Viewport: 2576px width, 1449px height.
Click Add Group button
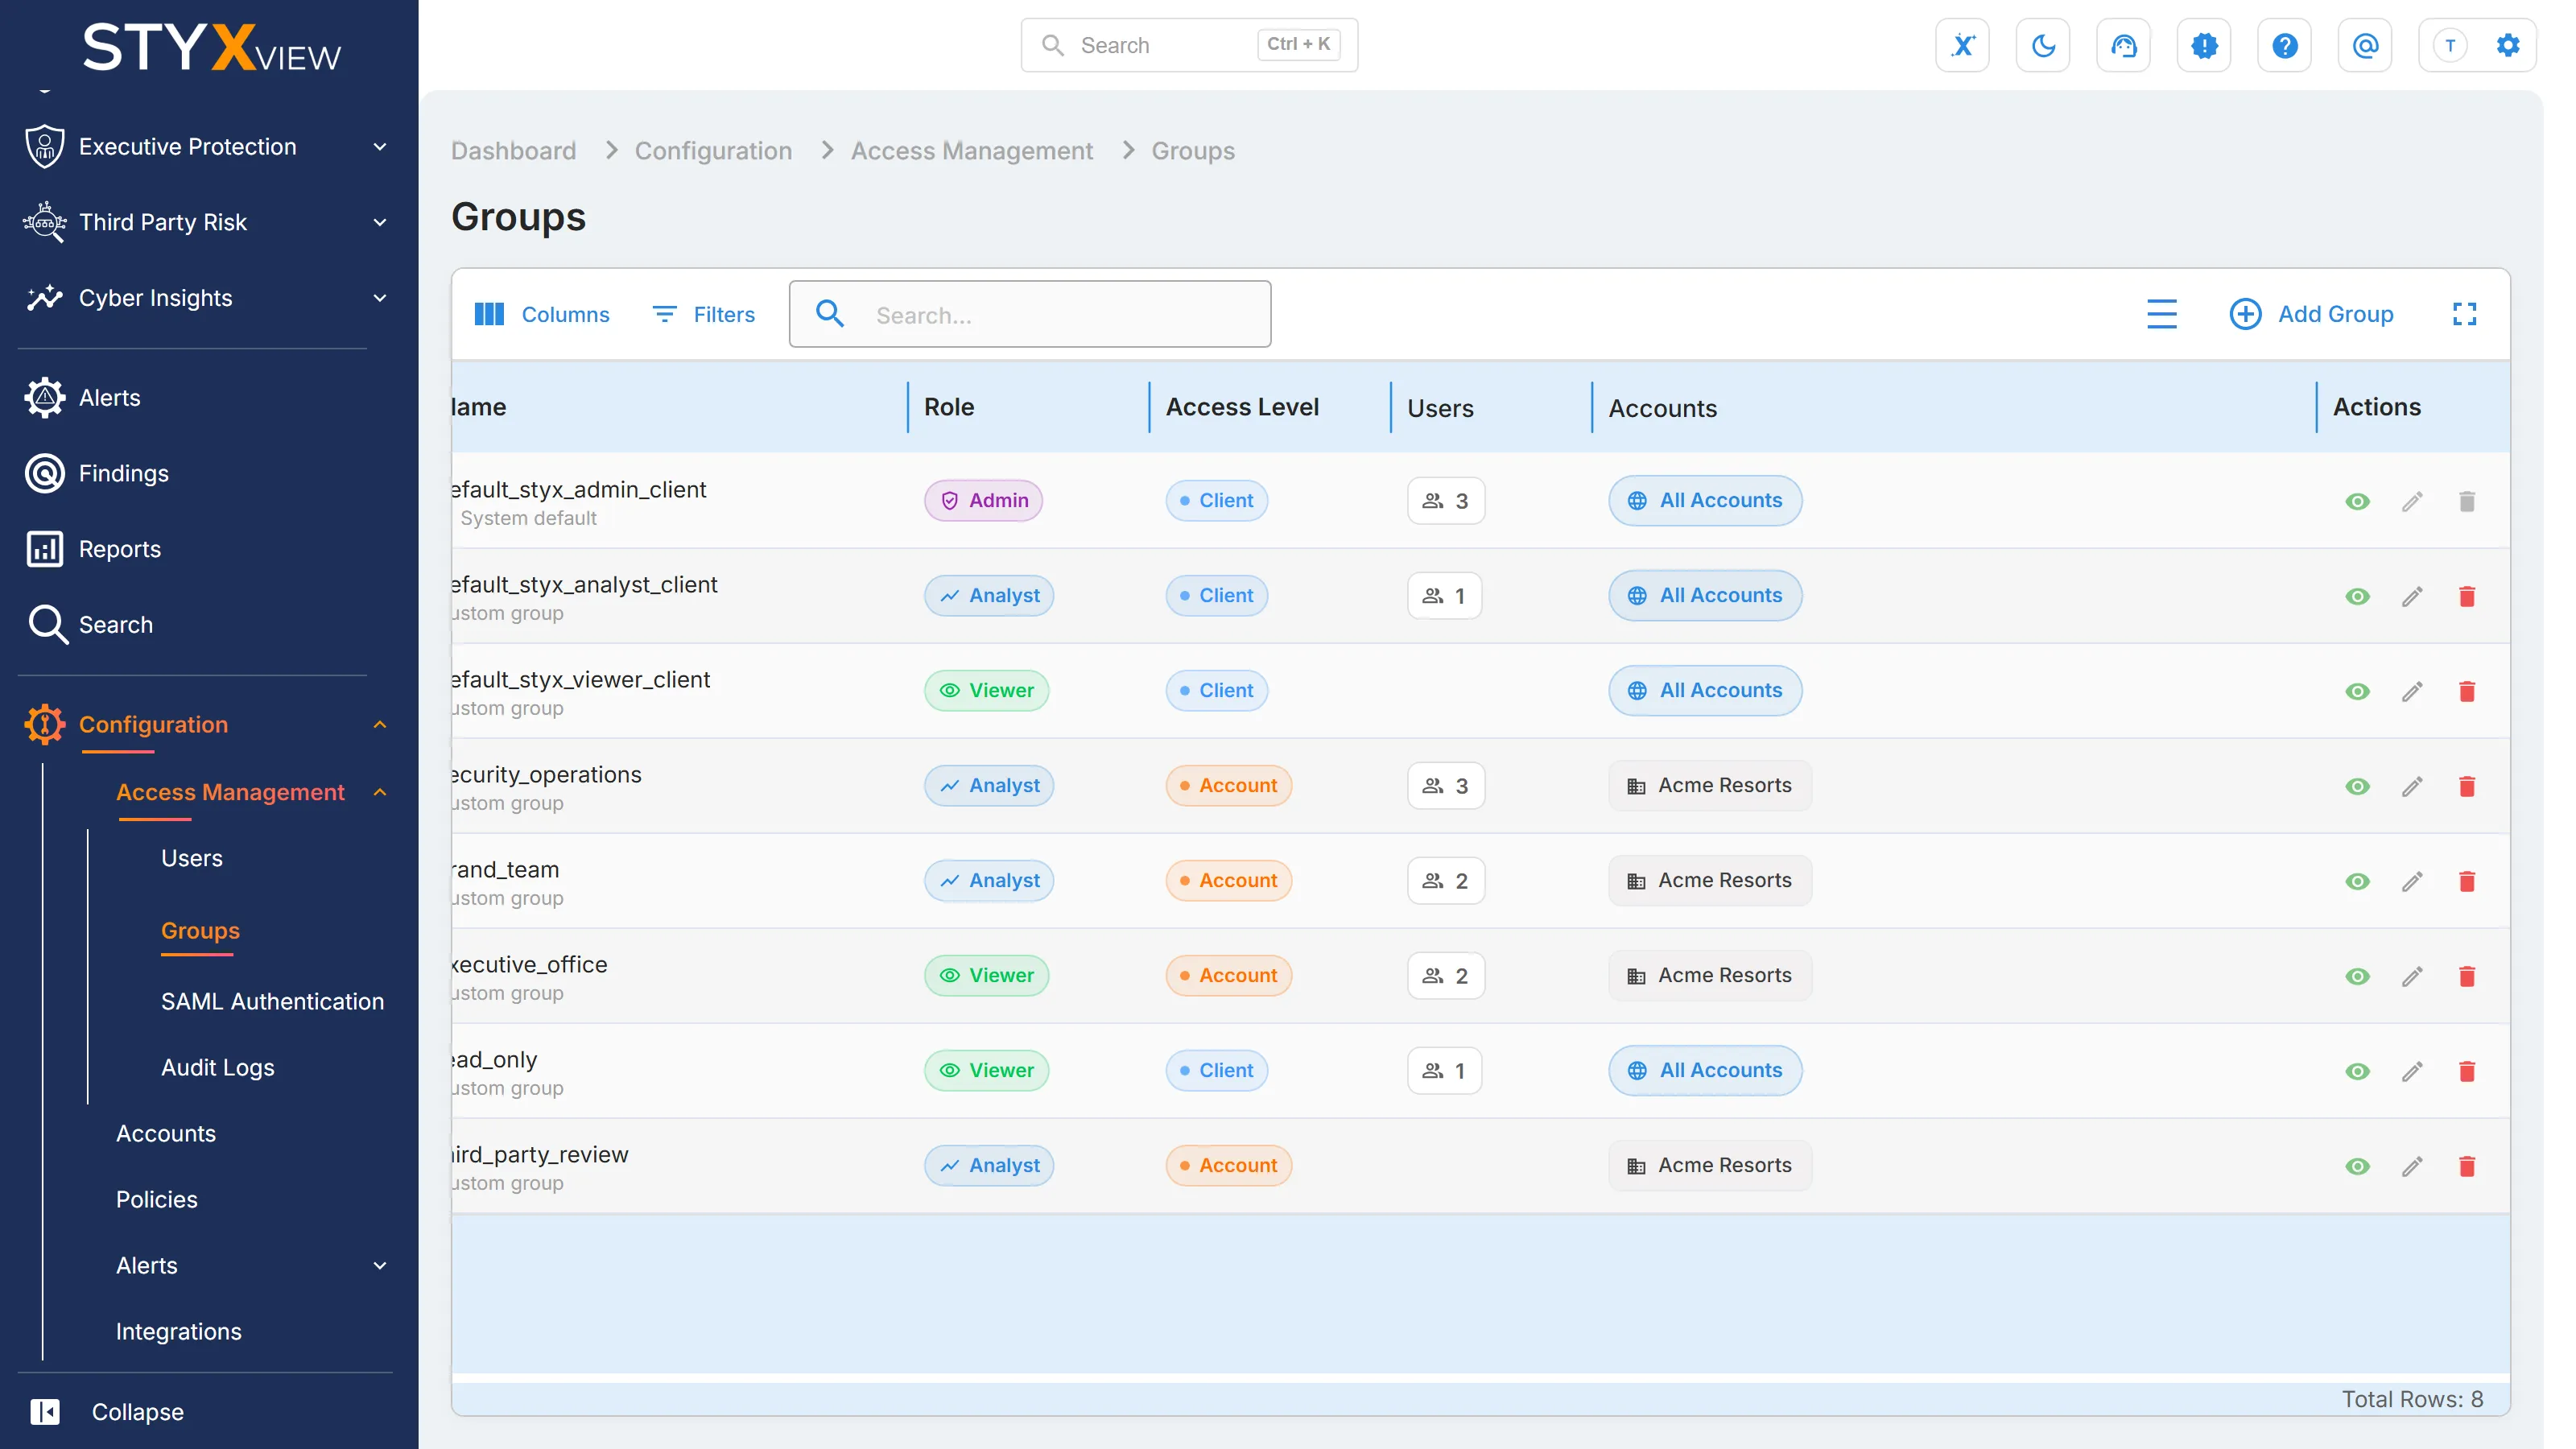[2311, 314]
